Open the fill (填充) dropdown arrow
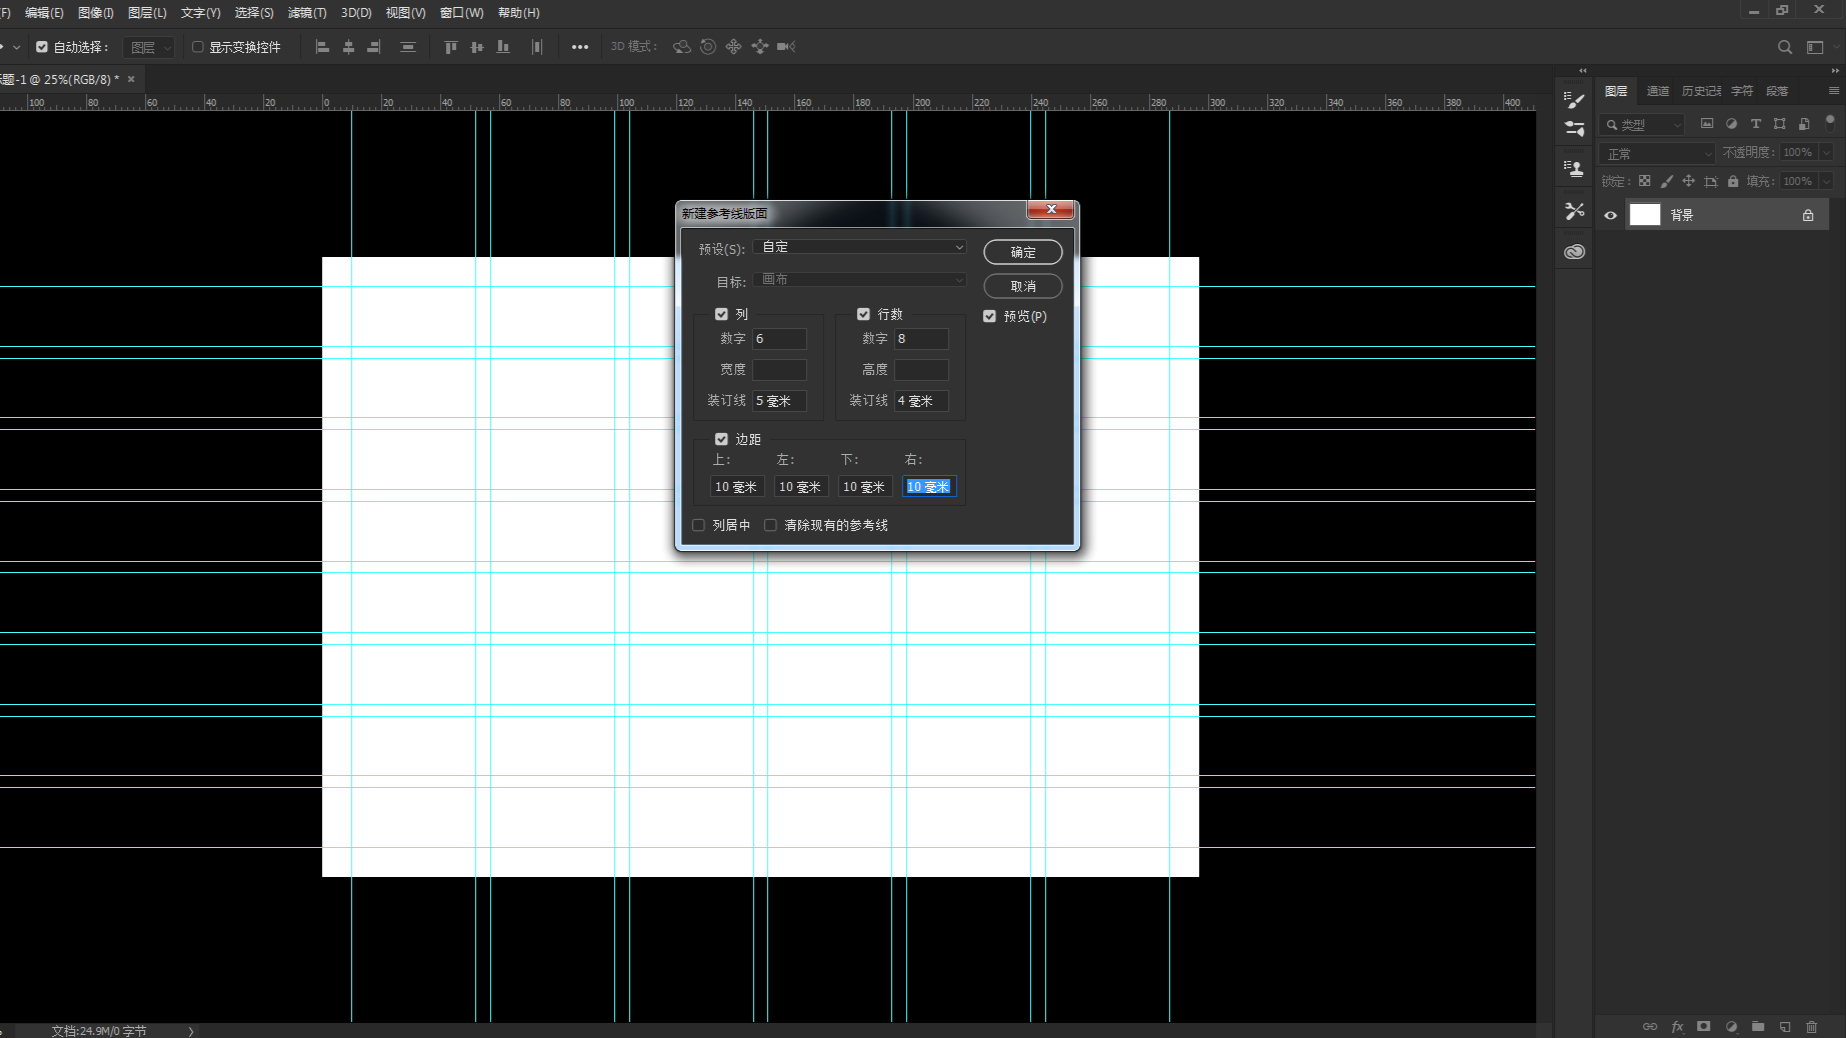This screenshot has height=1038, width=1846. click(x=1826, y=181)
